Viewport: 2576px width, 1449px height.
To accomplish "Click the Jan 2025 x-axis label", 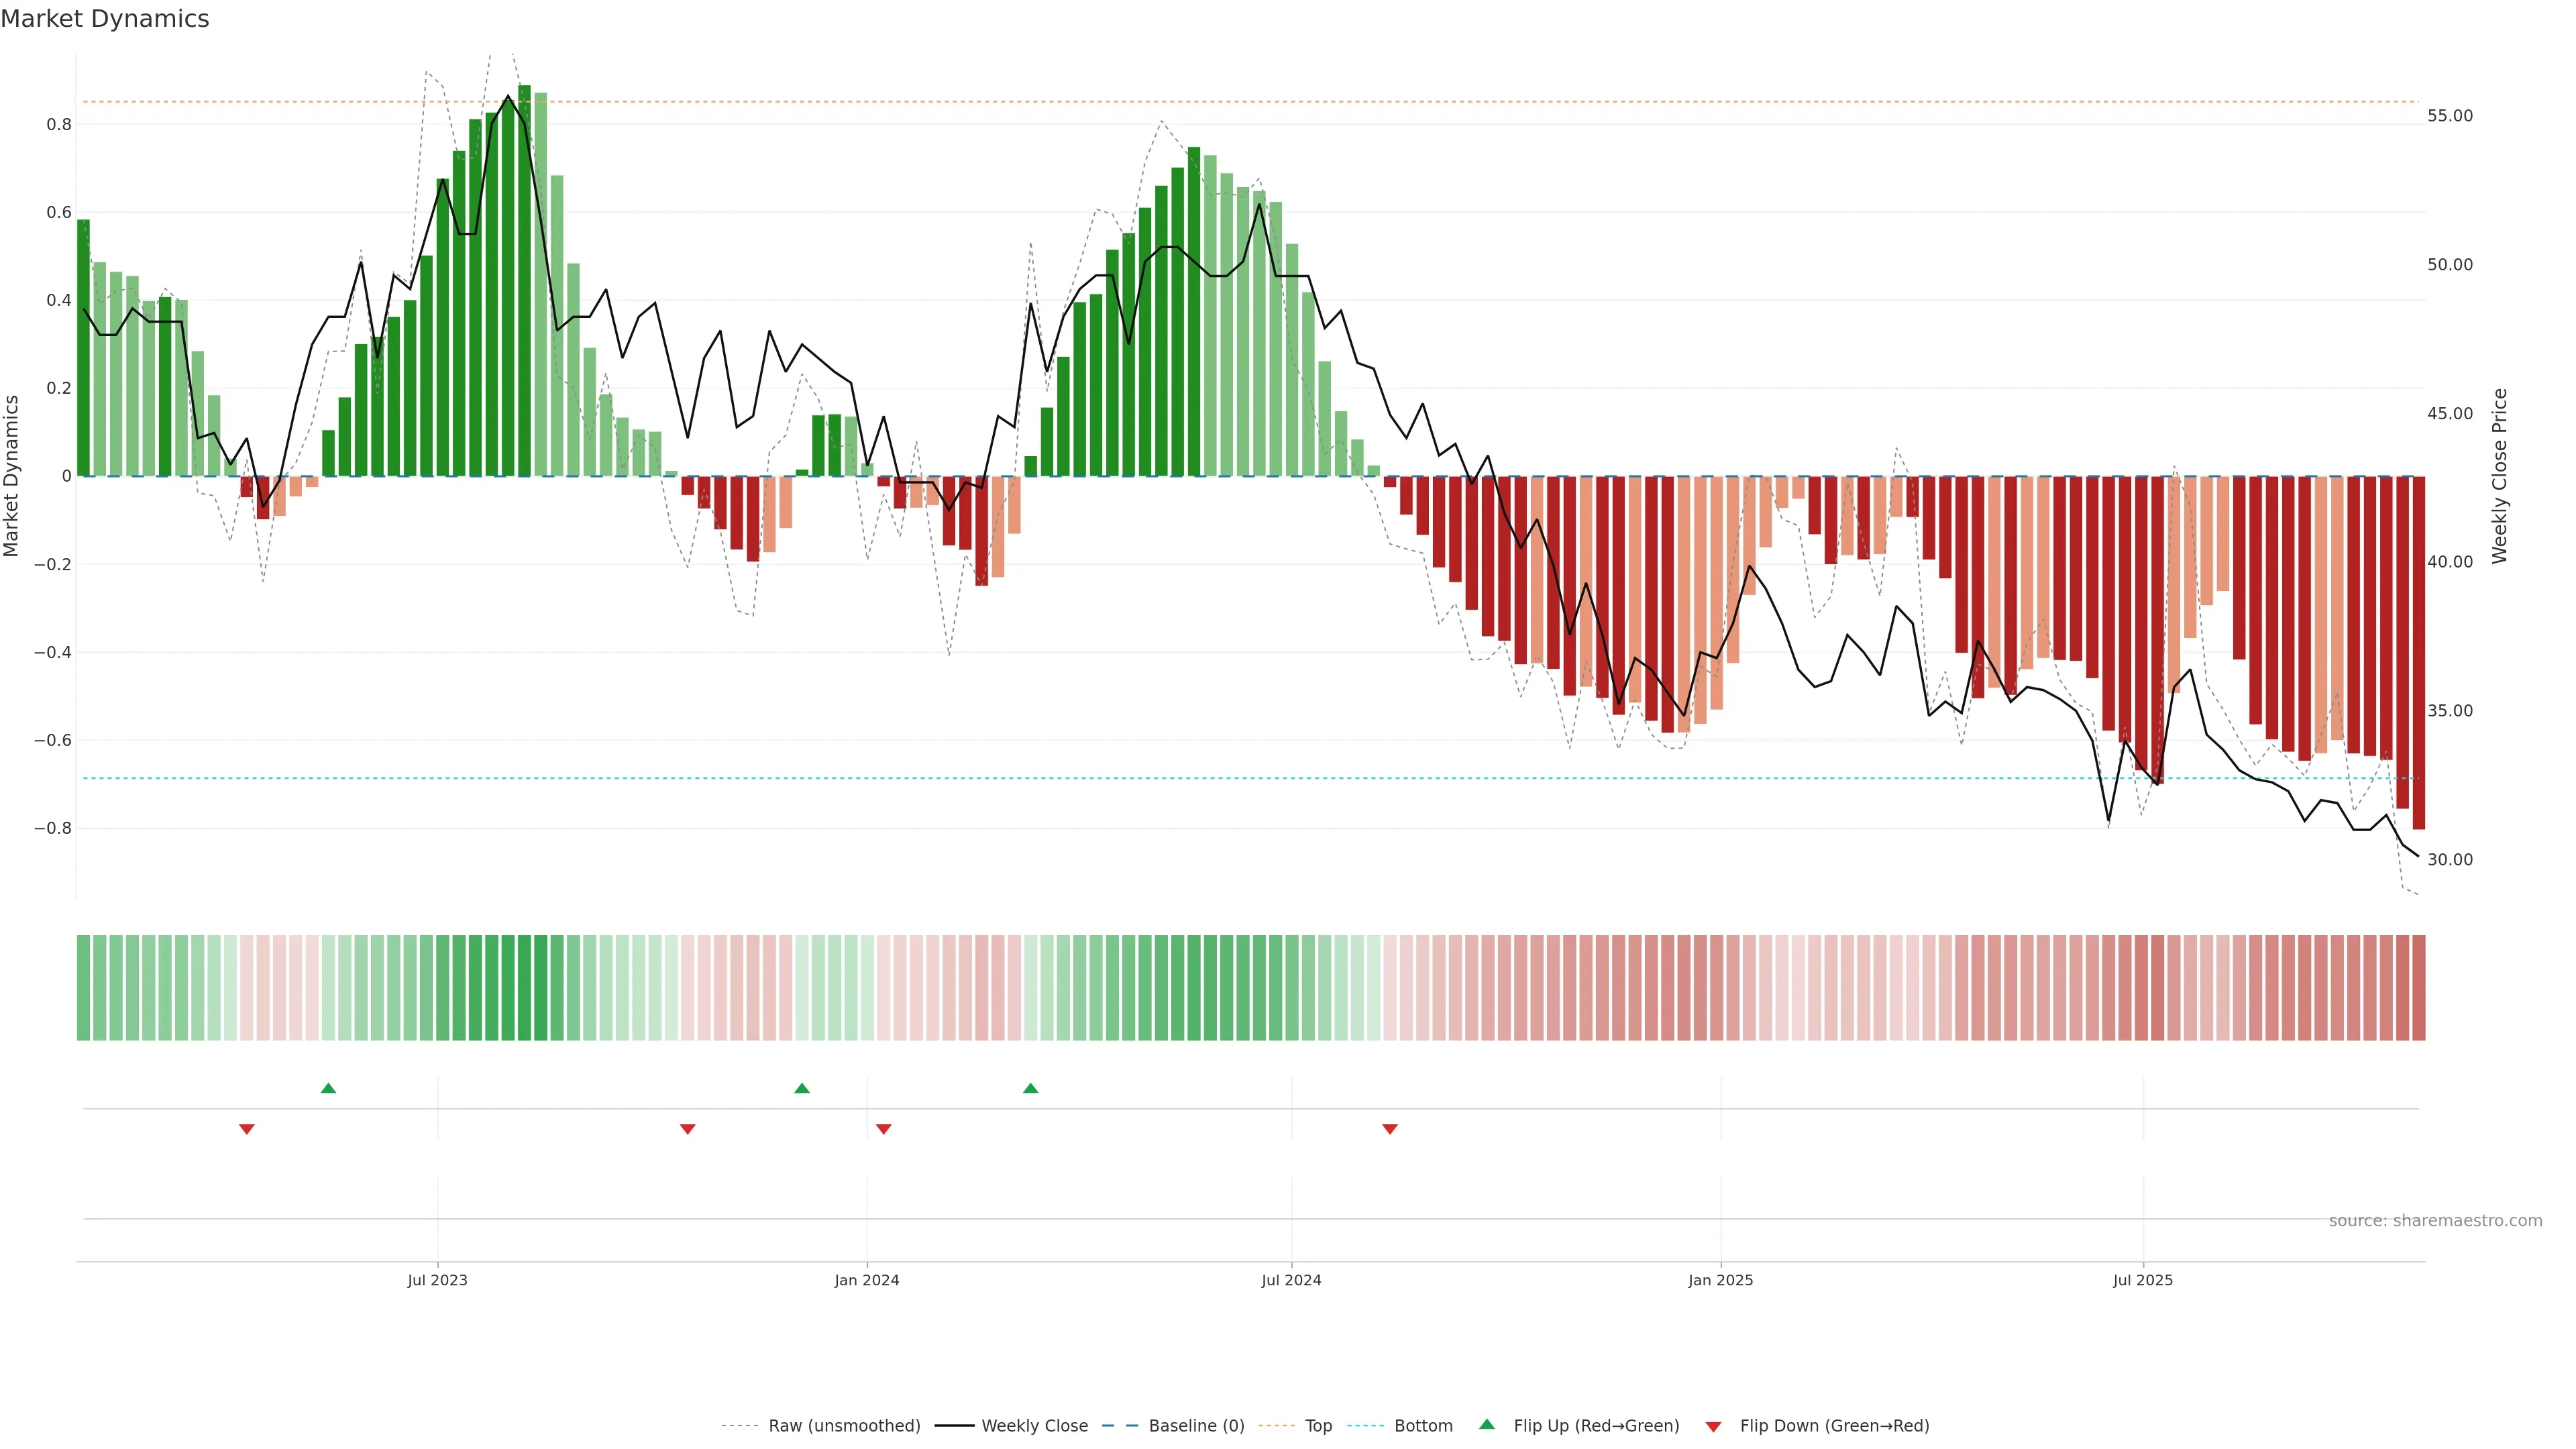I will [1720, 1280].
